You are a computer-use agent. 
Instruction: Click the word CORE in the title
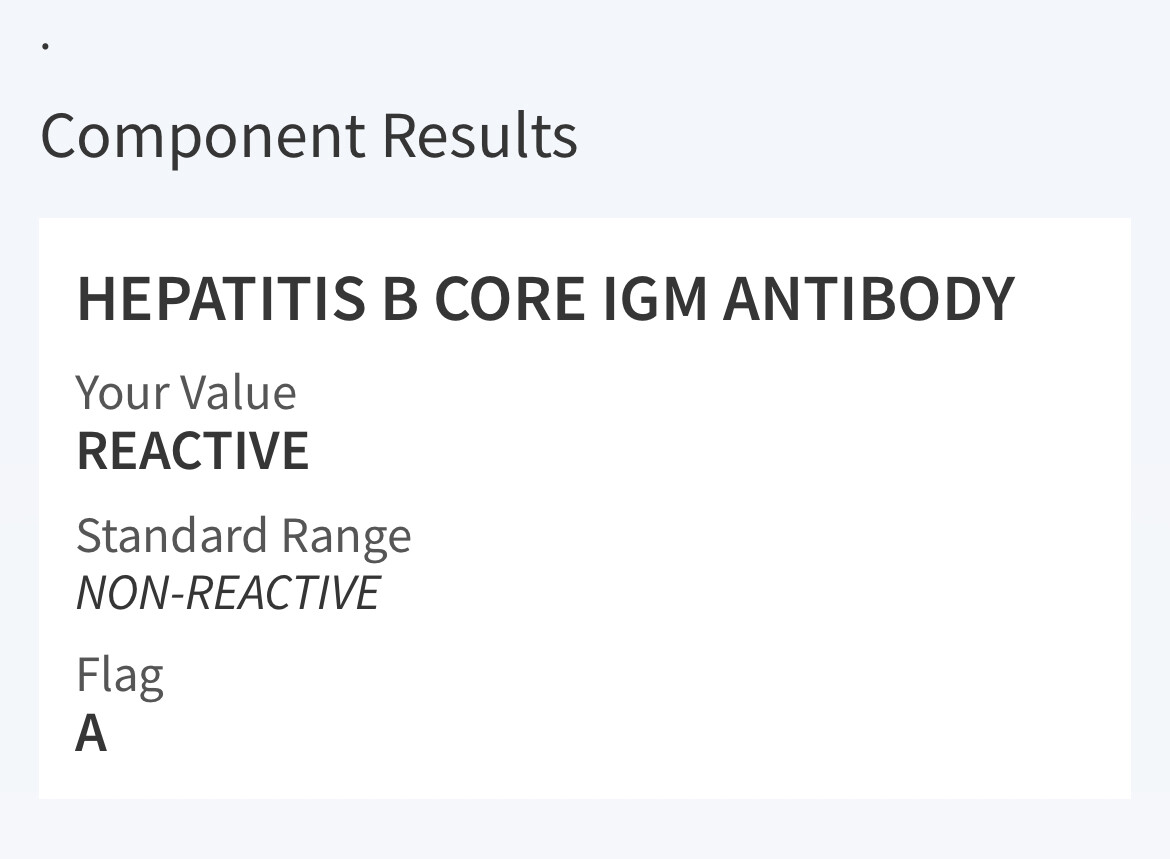point(510,299)
